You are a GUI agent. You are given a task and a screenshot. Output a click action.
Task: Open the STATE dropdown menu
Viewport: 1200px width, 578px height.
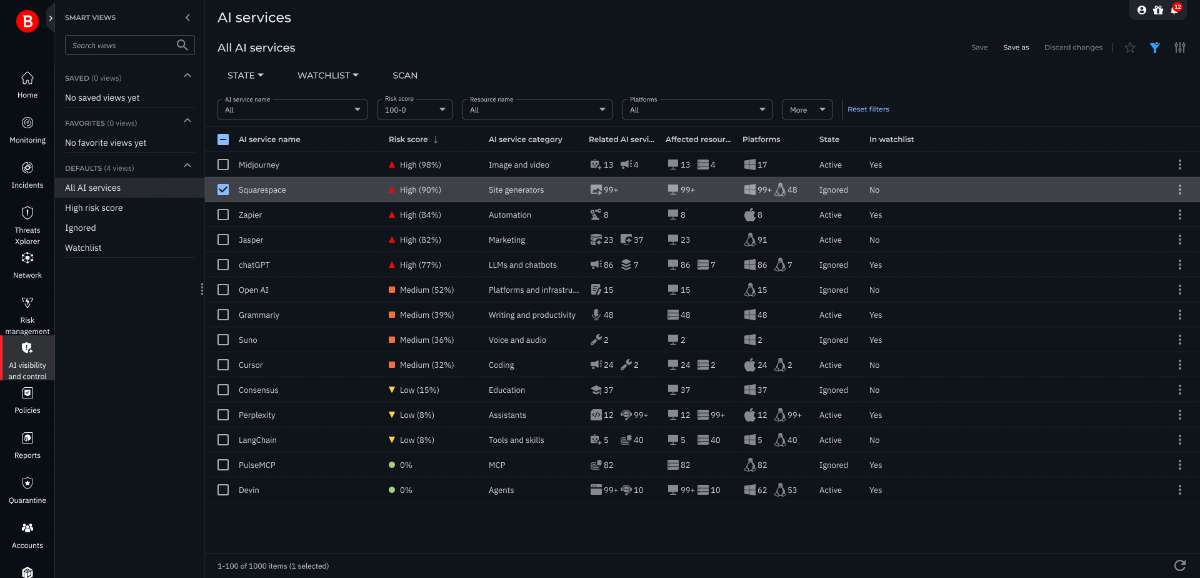(245, 75)
